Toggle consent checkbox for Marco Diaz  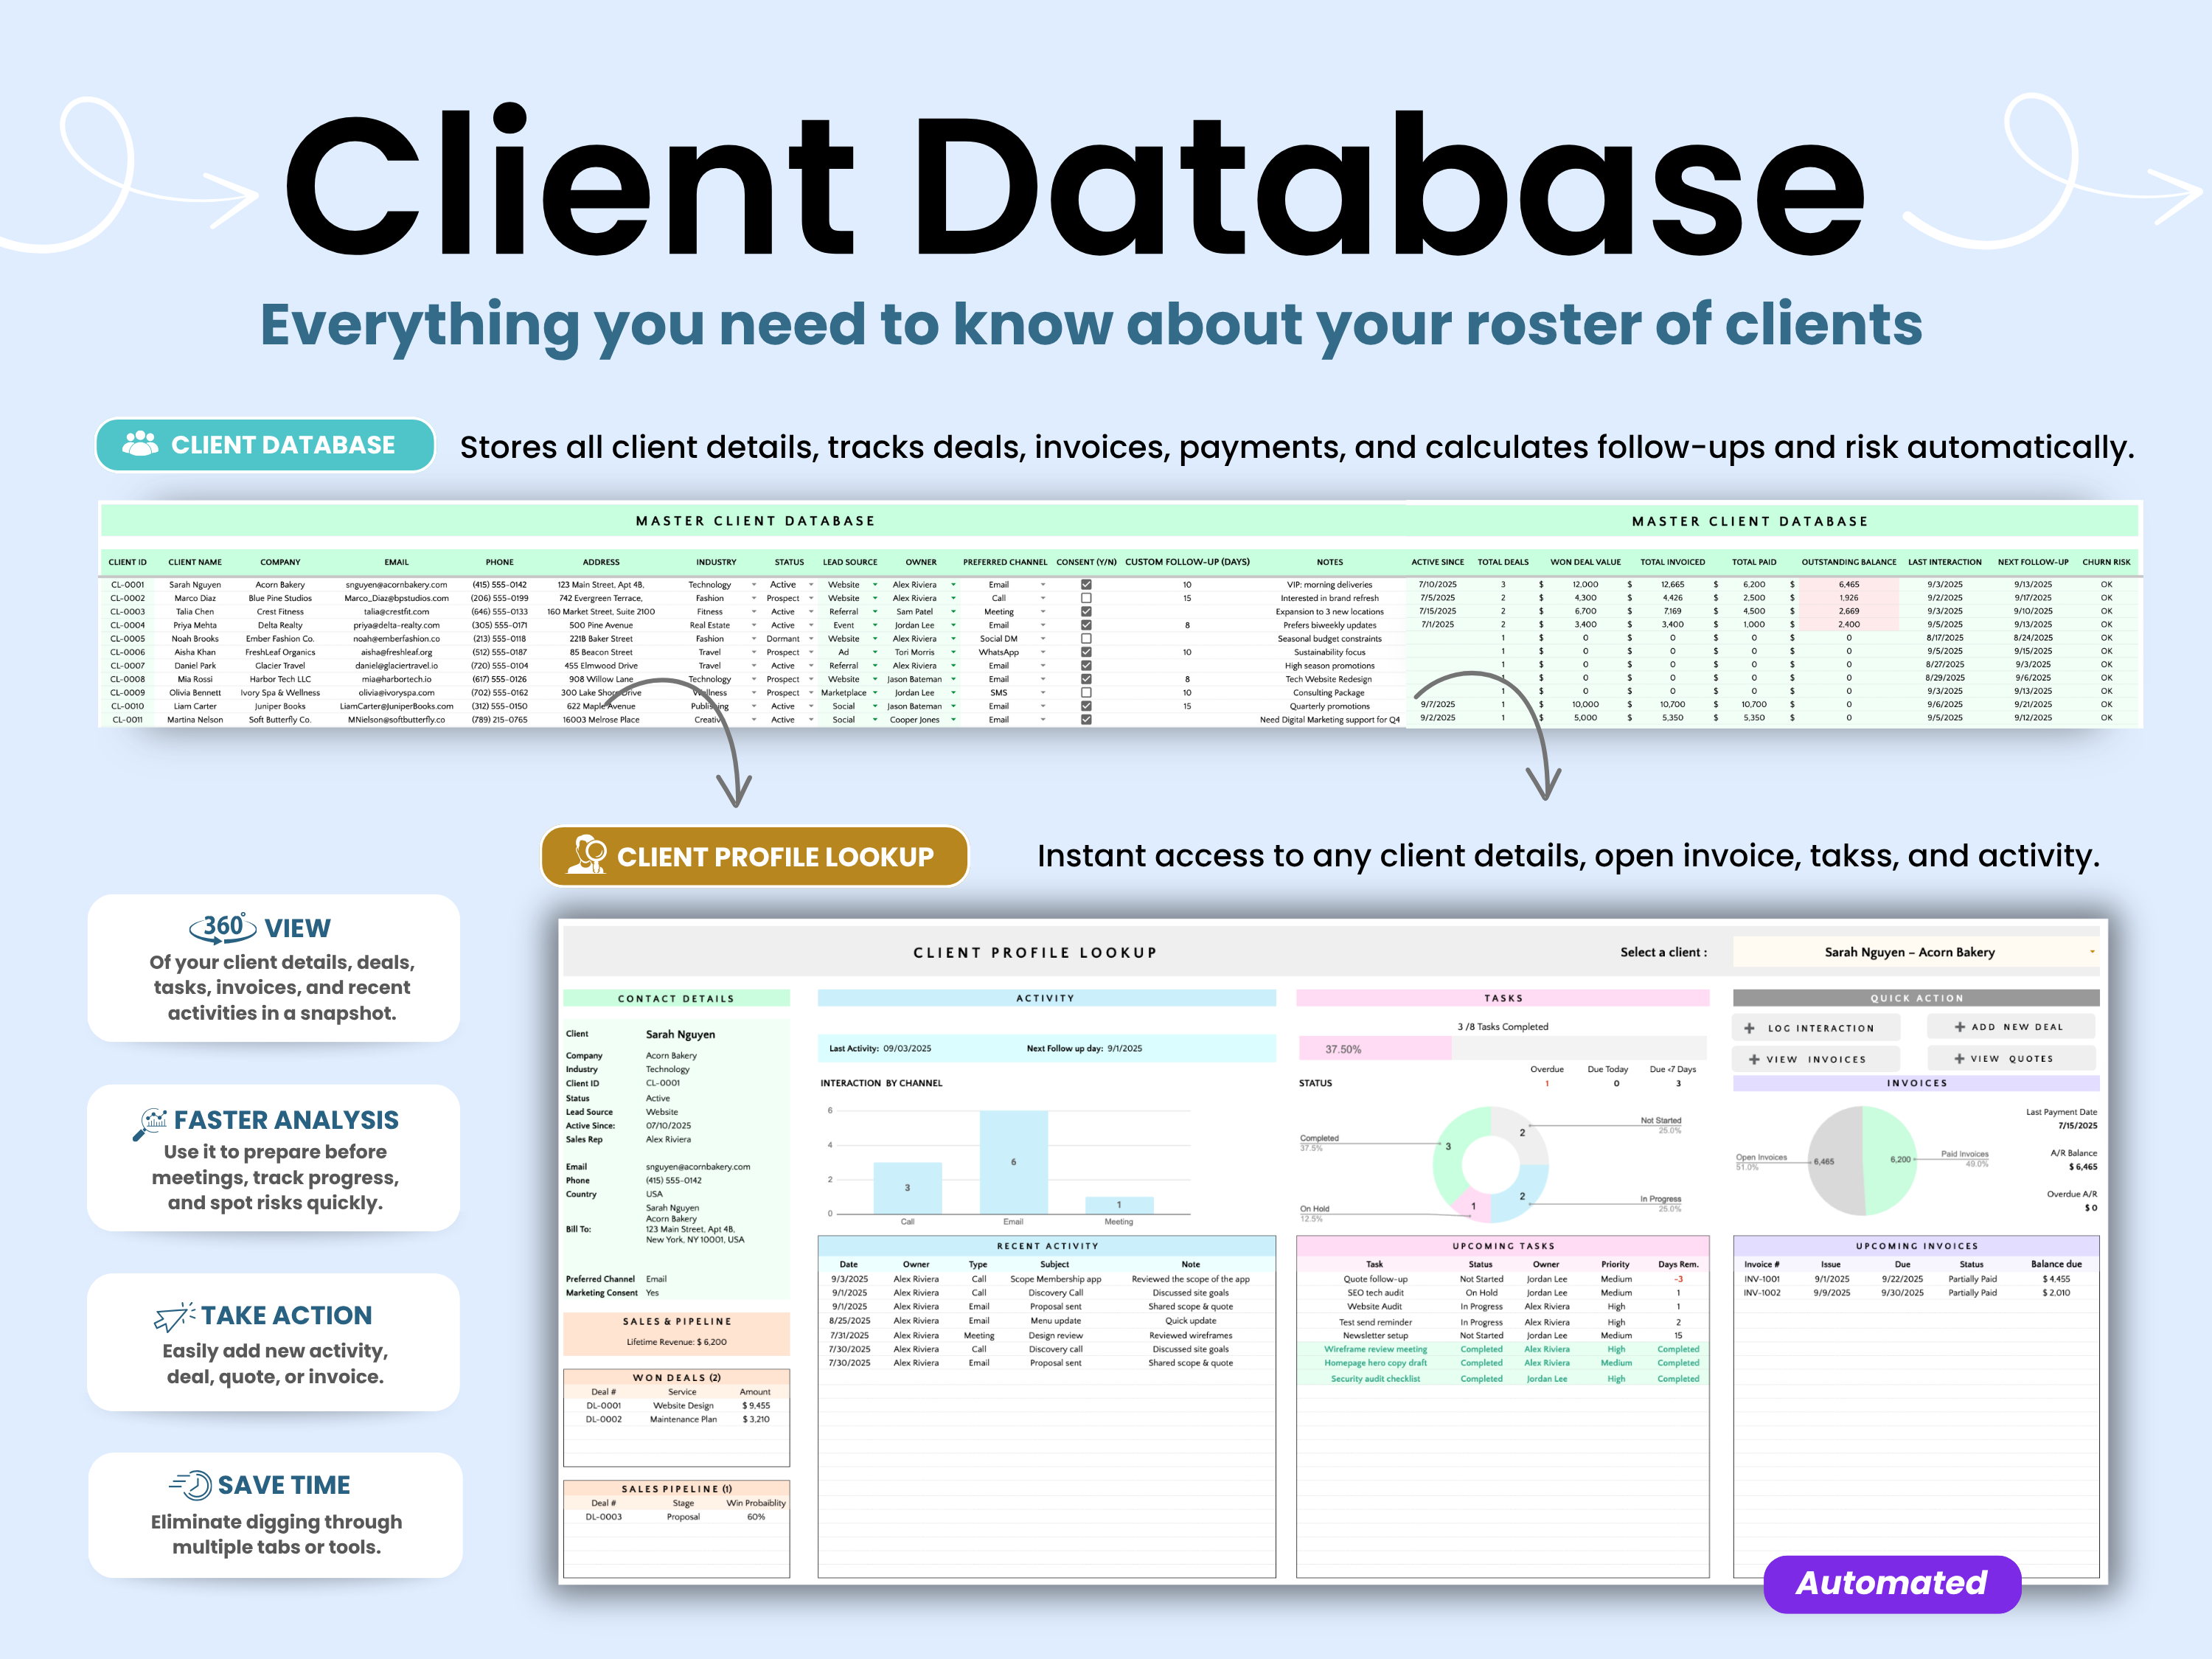(1086, 598)
